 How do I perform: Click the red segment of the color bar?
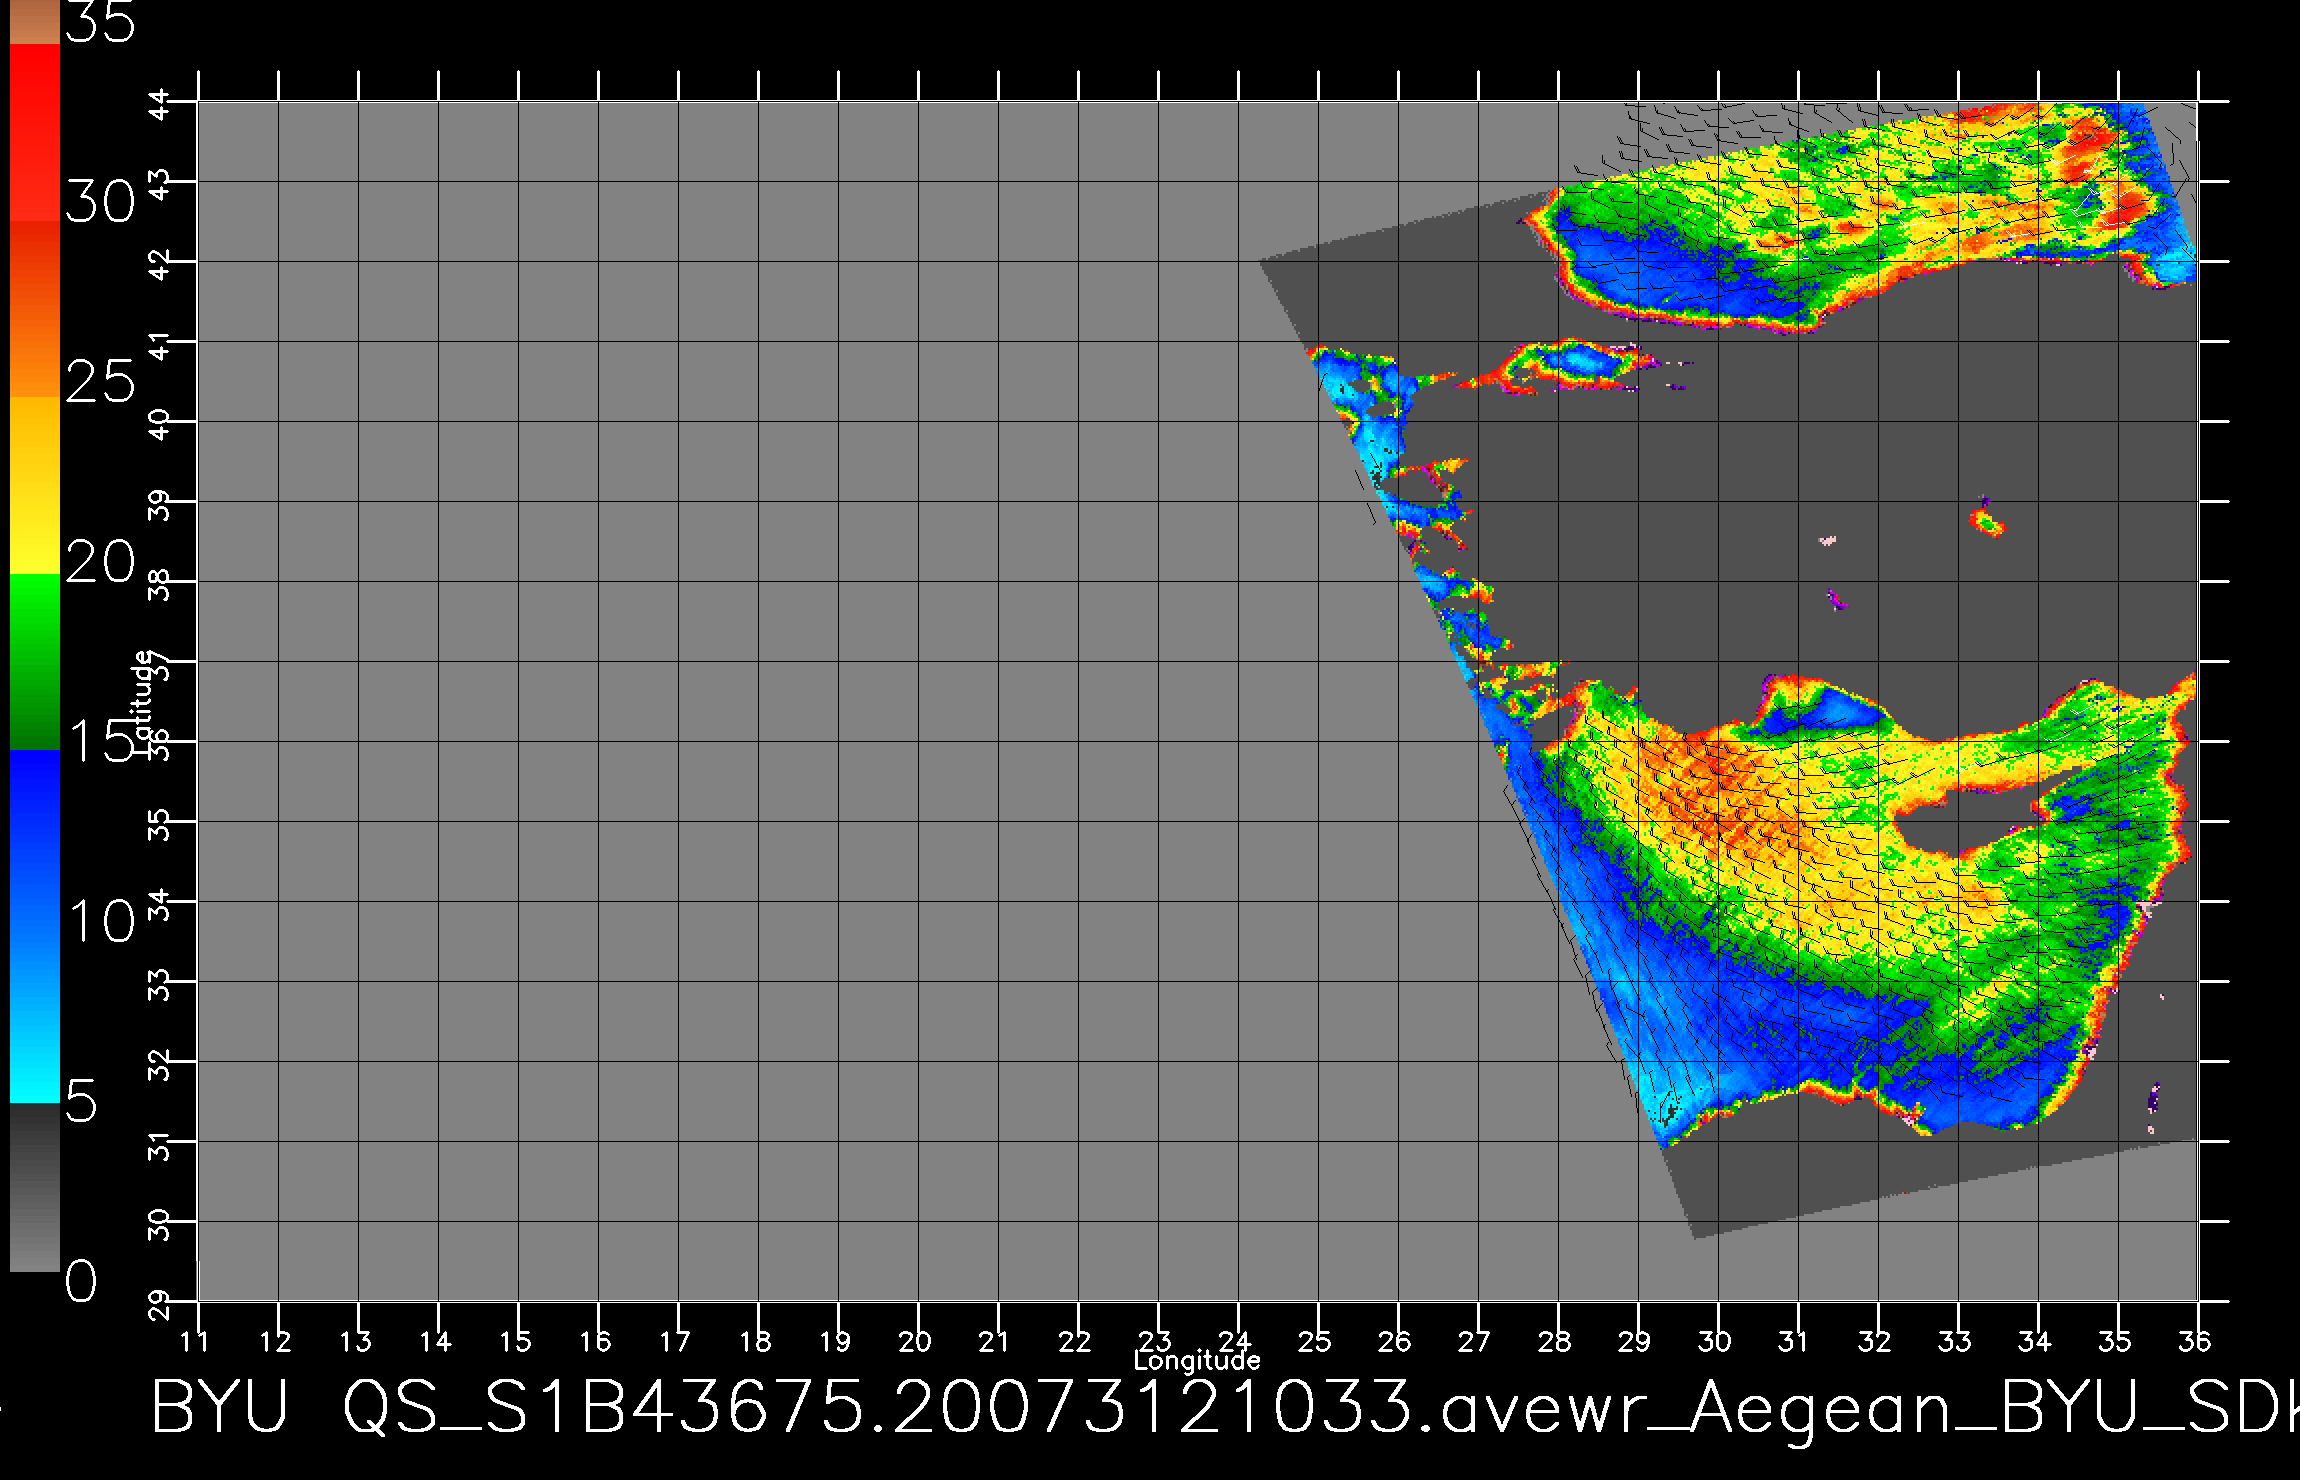[x=34, y=132]
